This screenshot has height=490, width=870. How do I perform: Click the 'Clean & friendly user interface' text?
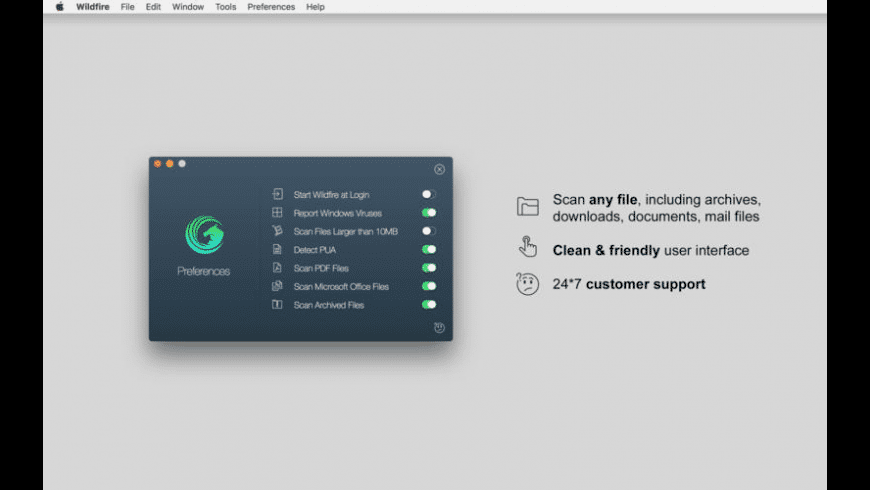(x=651, y=250)
